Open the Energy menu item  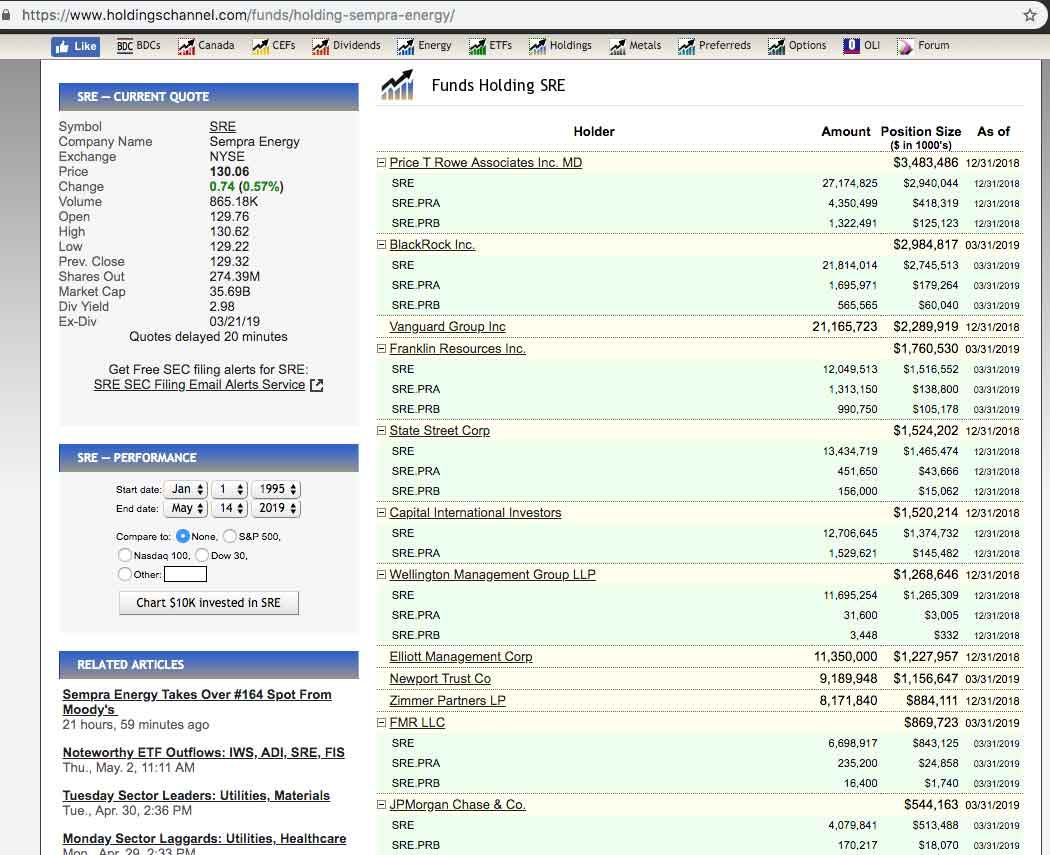(x=435, y=46)
